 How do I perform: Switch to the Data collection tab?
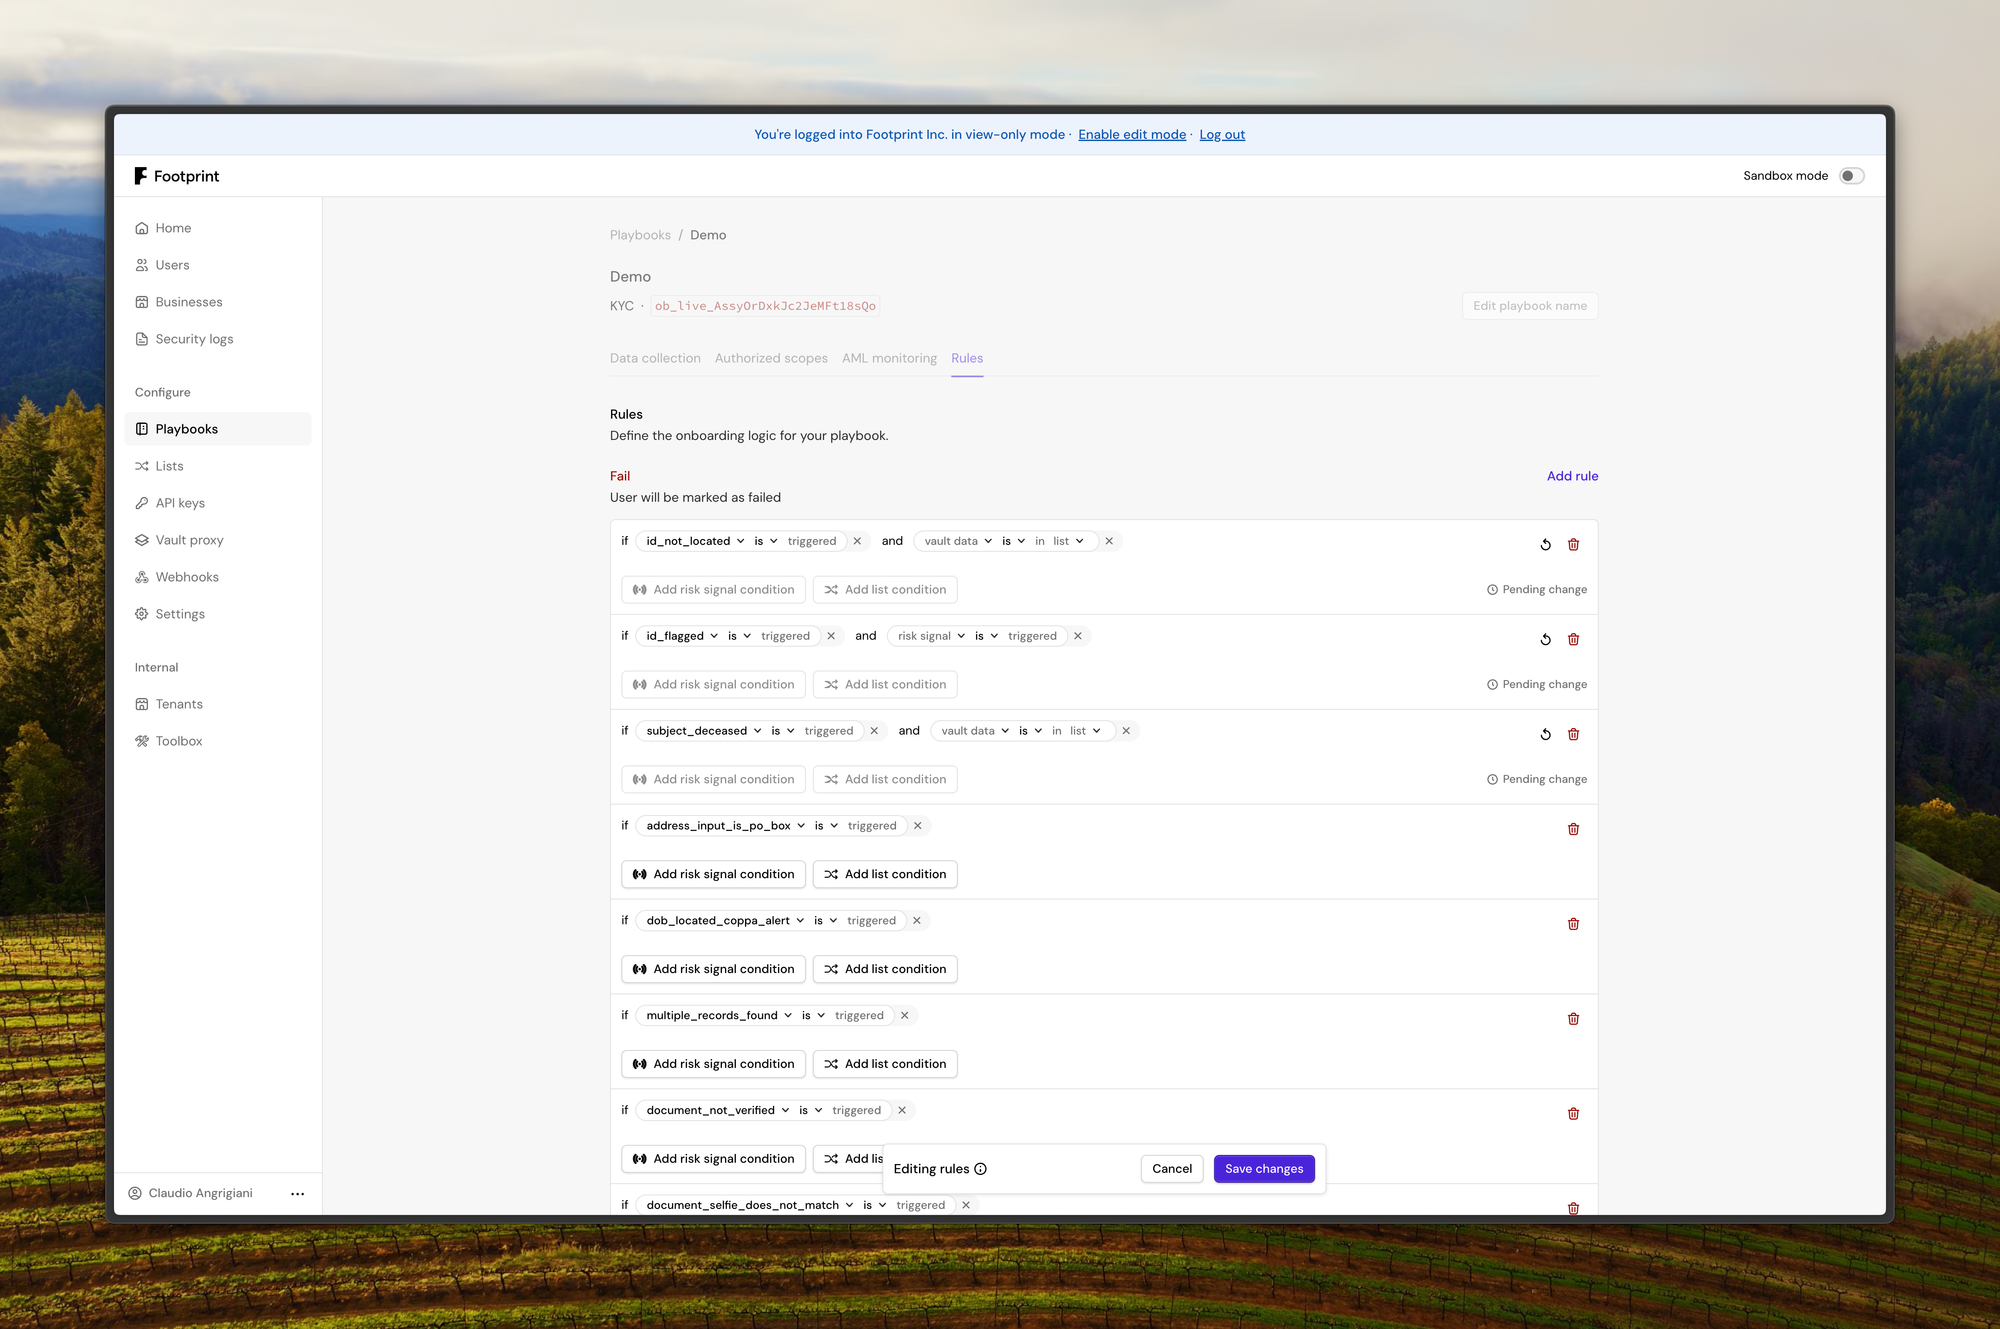[x=655, y=358]
